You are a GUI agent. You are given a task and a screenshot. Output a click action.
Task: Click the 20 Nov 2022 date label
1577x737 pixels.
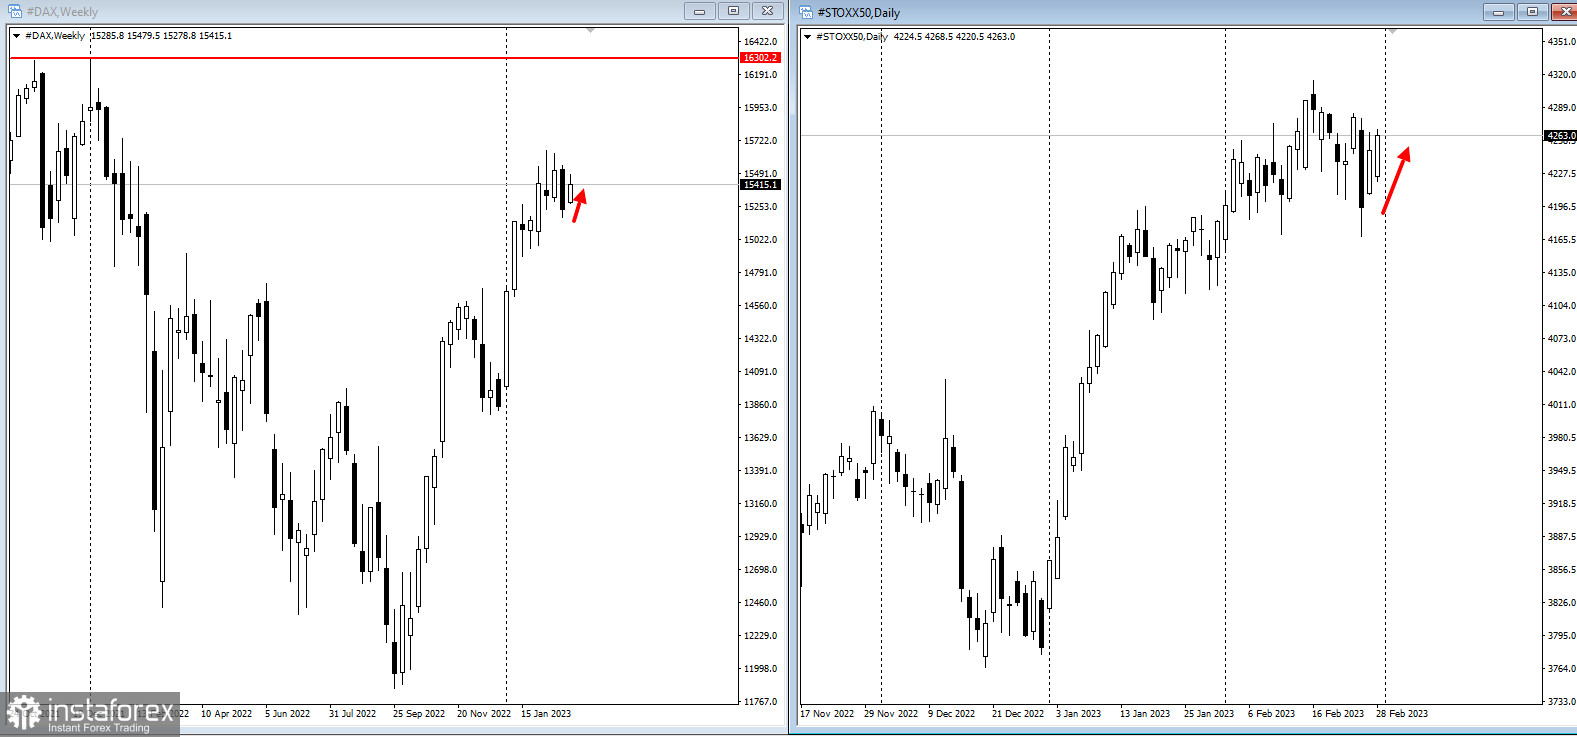[x=483, y=714]
